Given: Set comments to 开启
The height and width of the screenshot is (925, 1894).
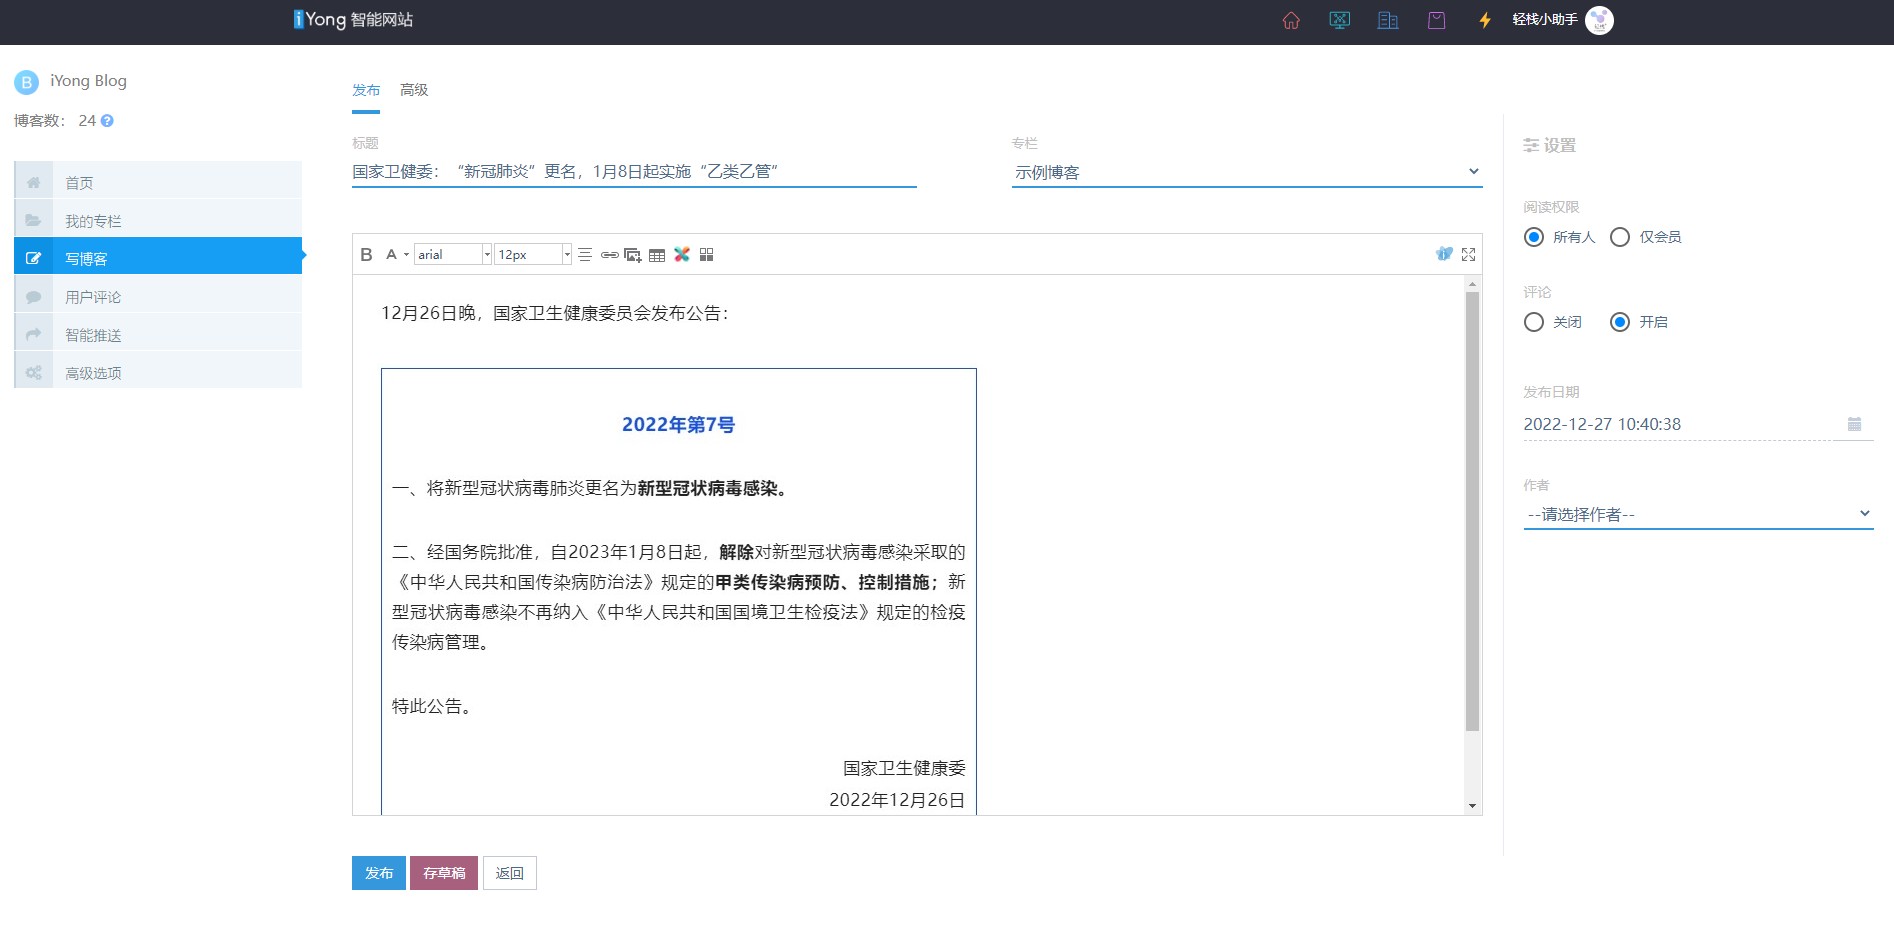Looking at the screenshot, I should click(1620, 322).
